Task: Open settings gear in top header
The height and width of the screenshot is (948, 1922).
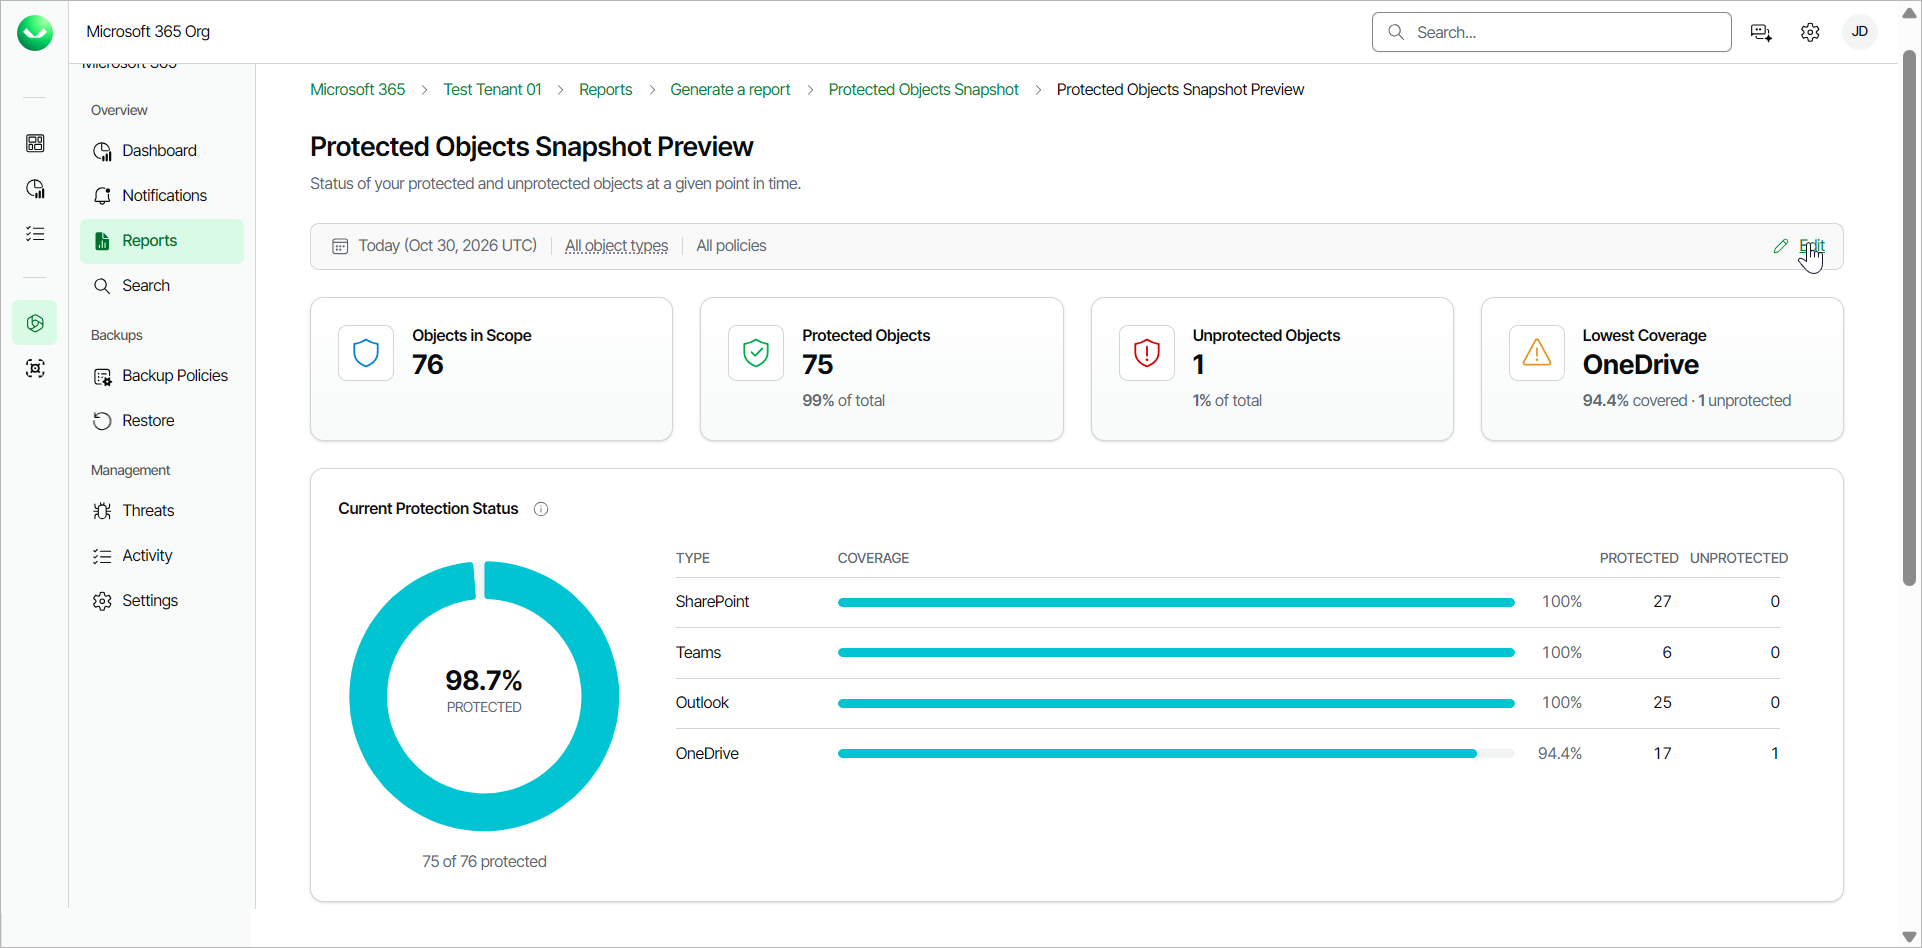Action: tap(1810, 33)
